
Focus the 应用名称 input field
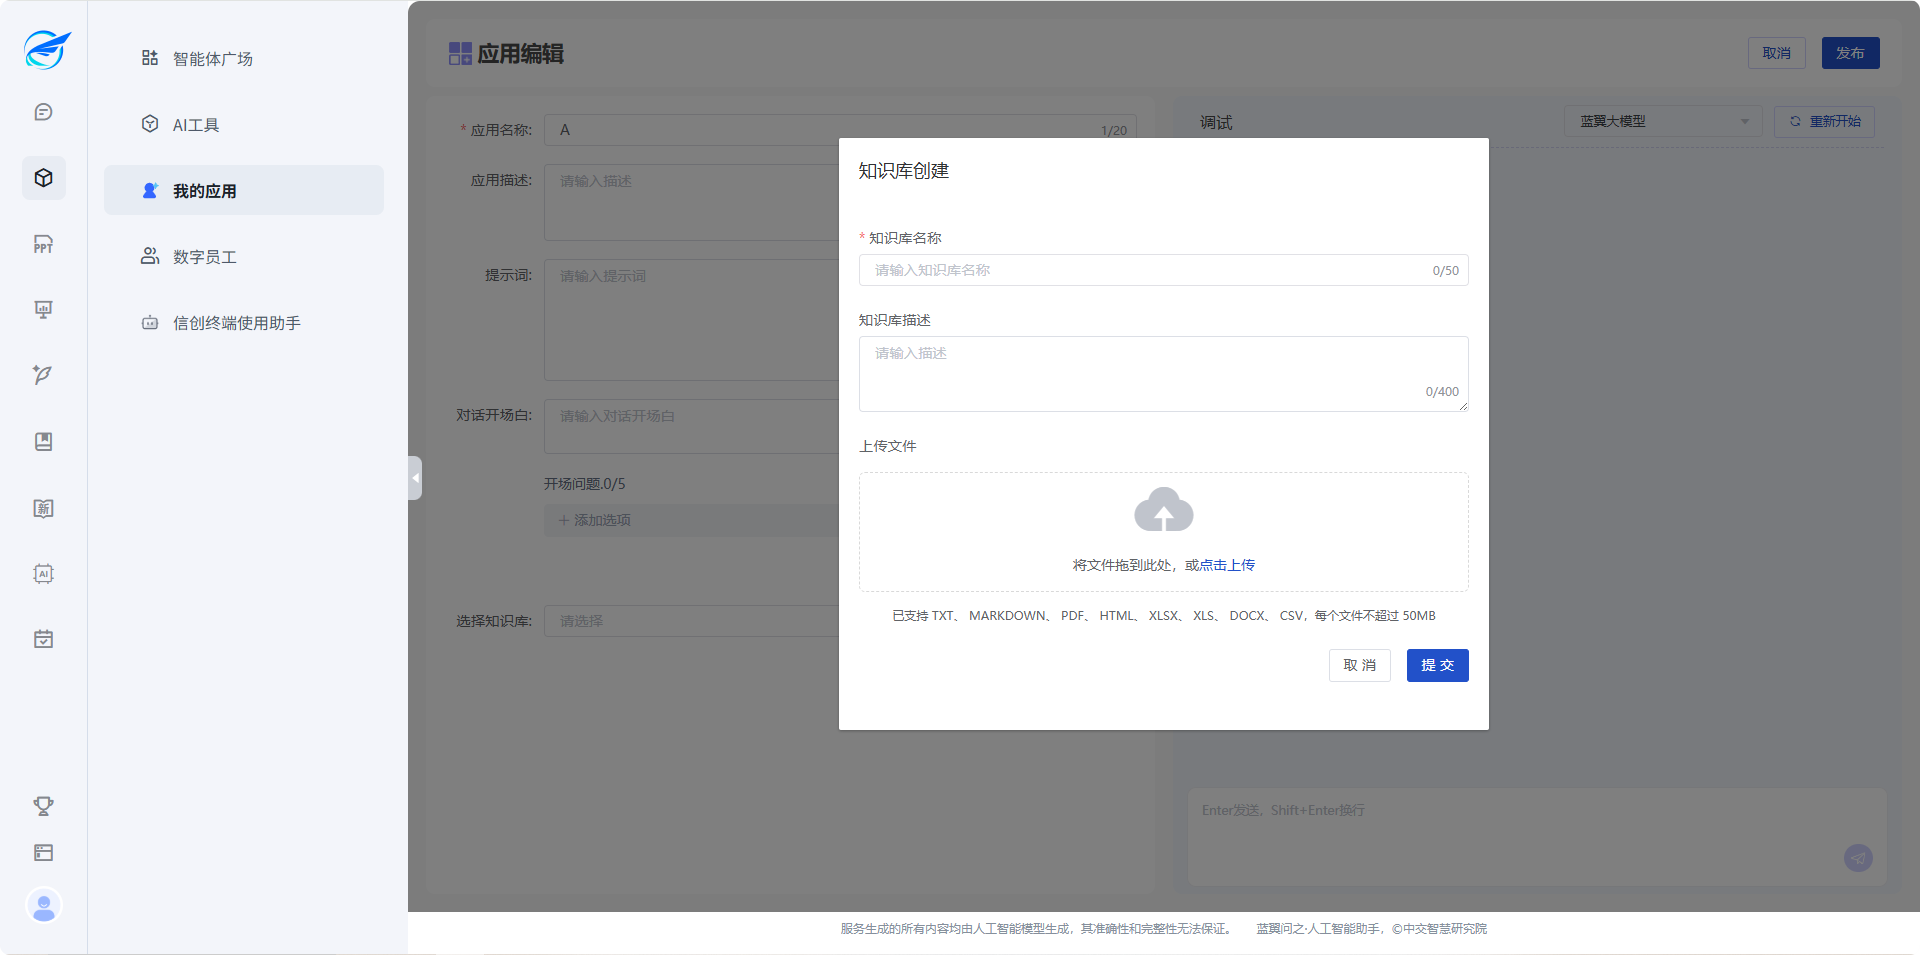[x=840, y=130]
